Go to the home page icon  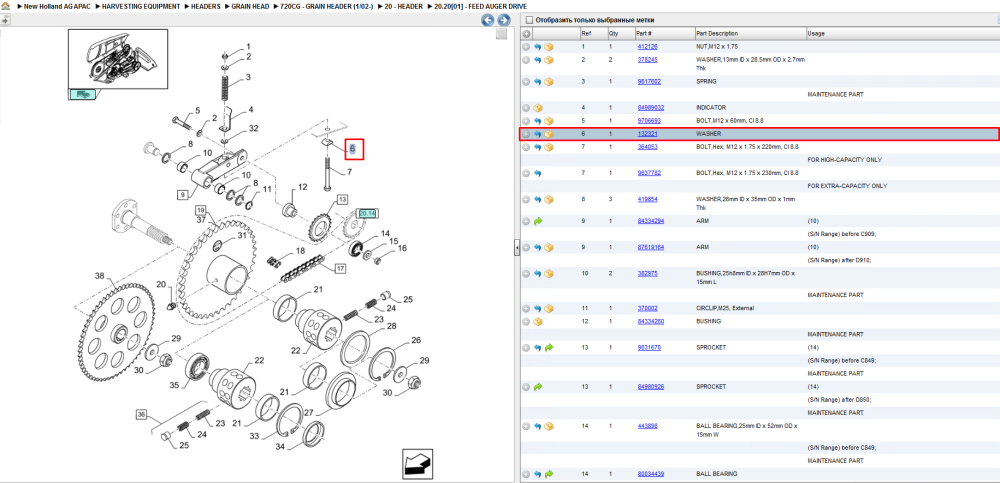6,5
